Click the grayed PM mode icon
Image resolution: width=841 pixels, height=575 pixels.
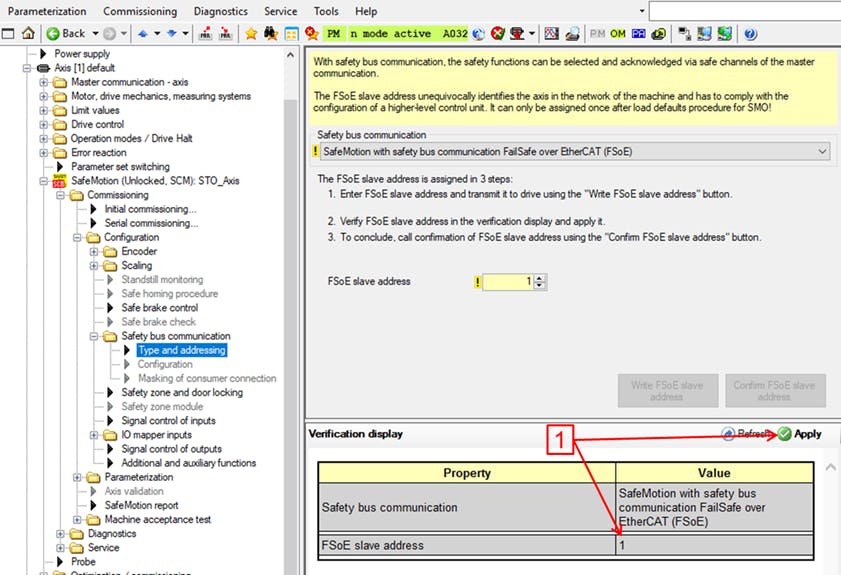pos(597,34)
